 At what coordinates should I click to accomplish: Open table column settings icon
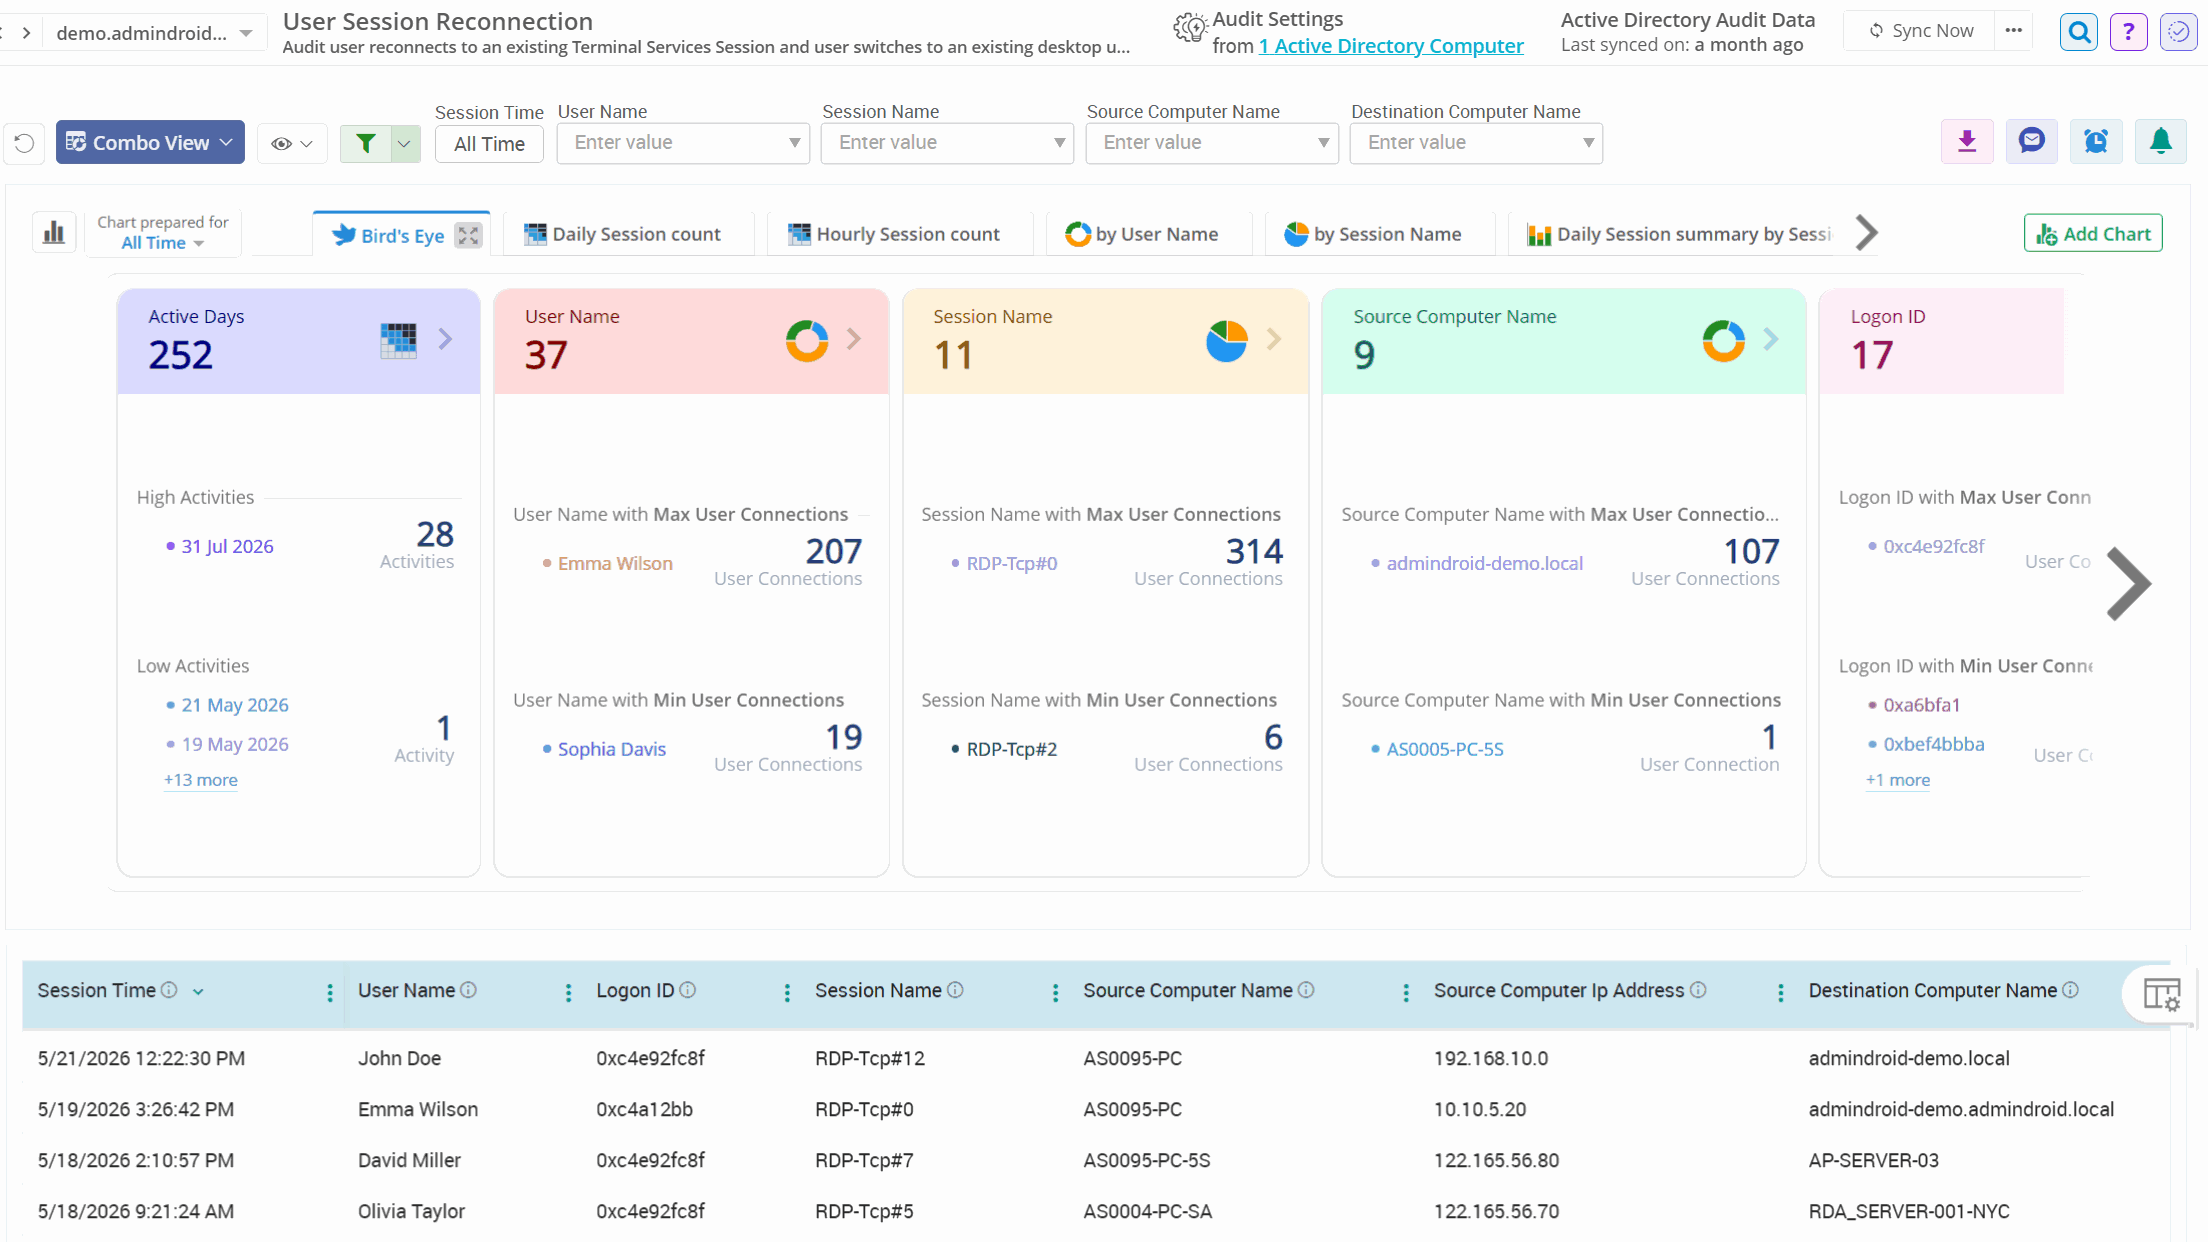(x=2161, y=994)
